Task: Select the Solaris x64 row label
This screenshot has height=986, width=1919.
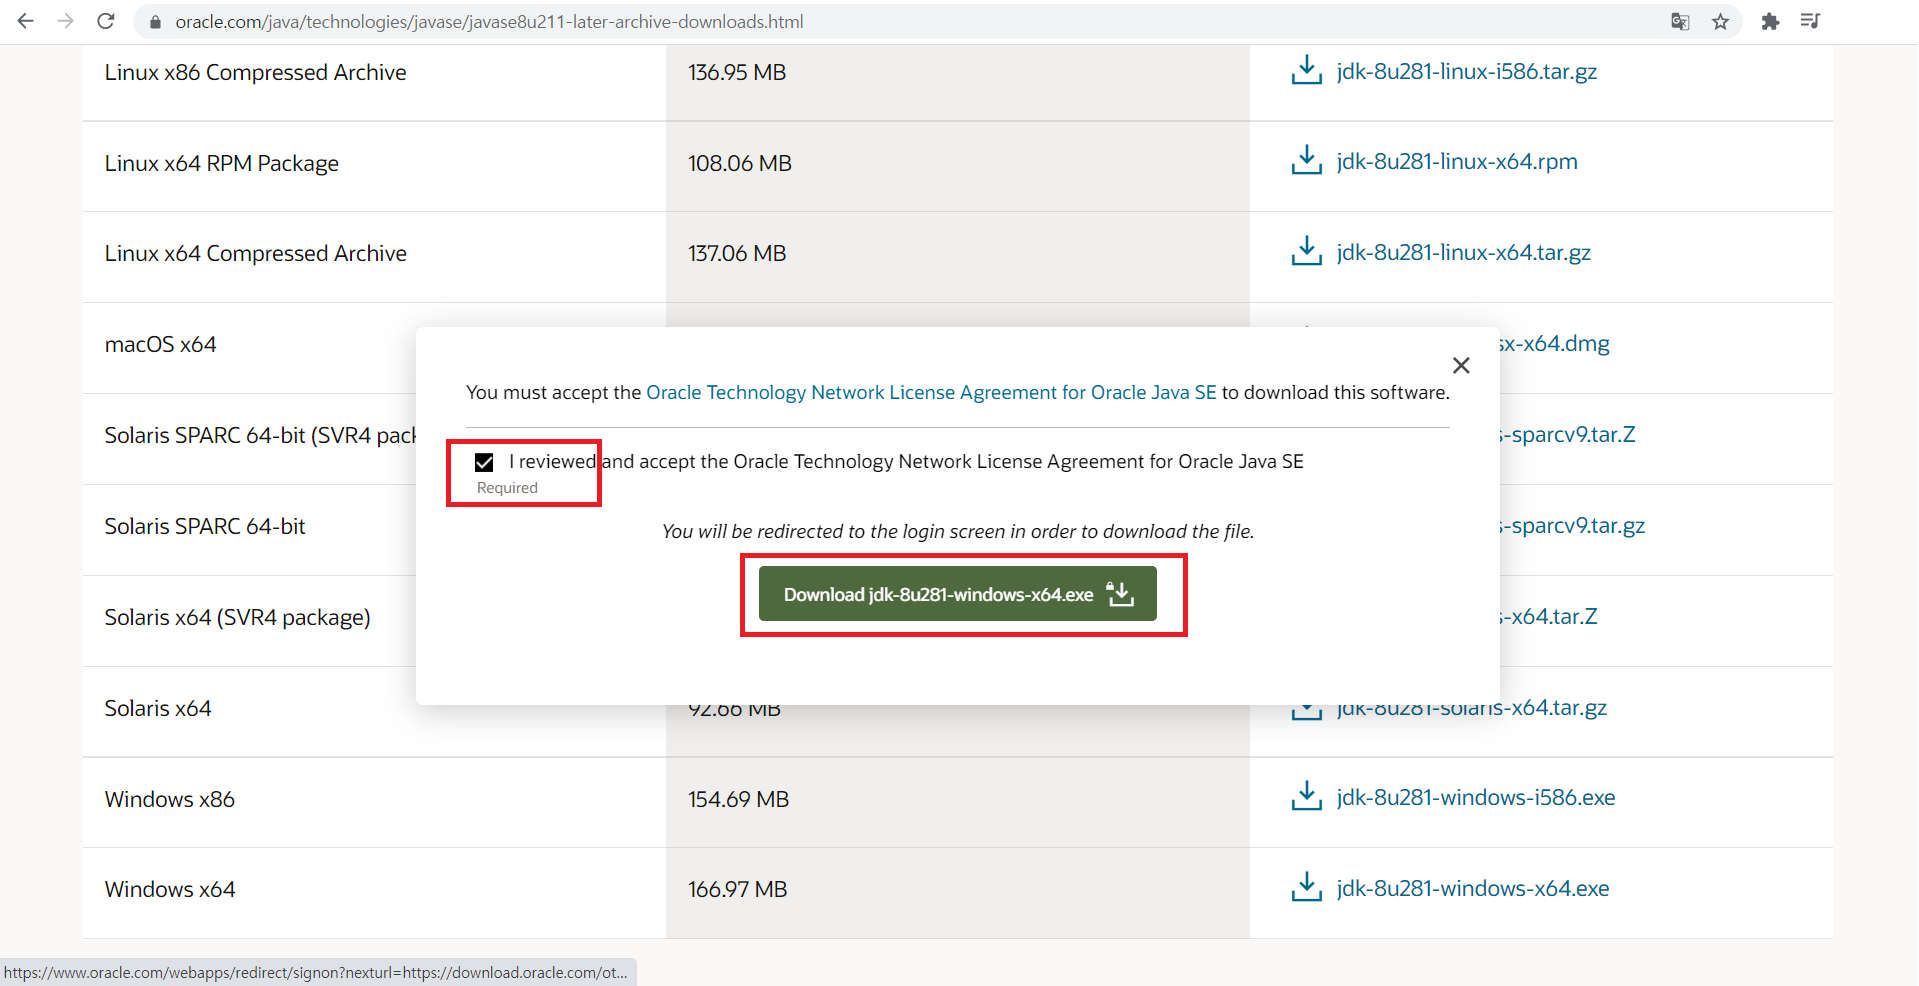Action: pos(158,708)
